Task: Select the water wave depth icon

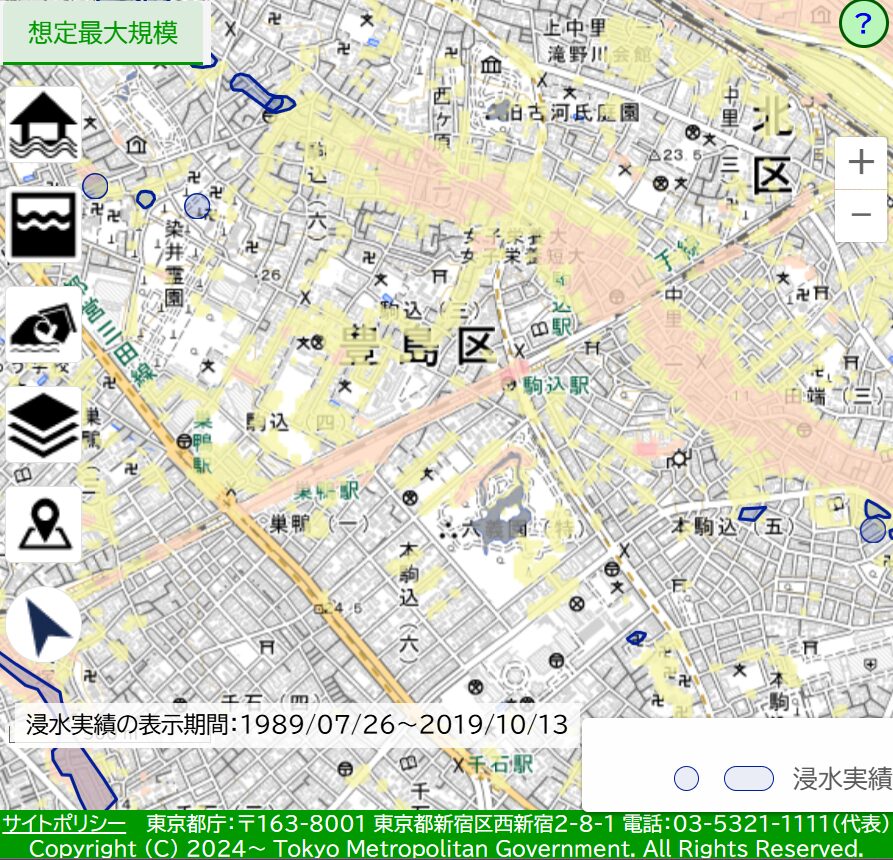Action: tap(43, 224)
